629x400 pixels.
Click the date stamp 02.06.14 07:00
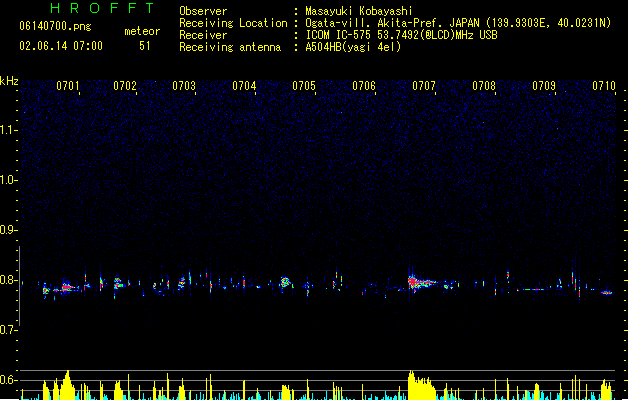61,46
